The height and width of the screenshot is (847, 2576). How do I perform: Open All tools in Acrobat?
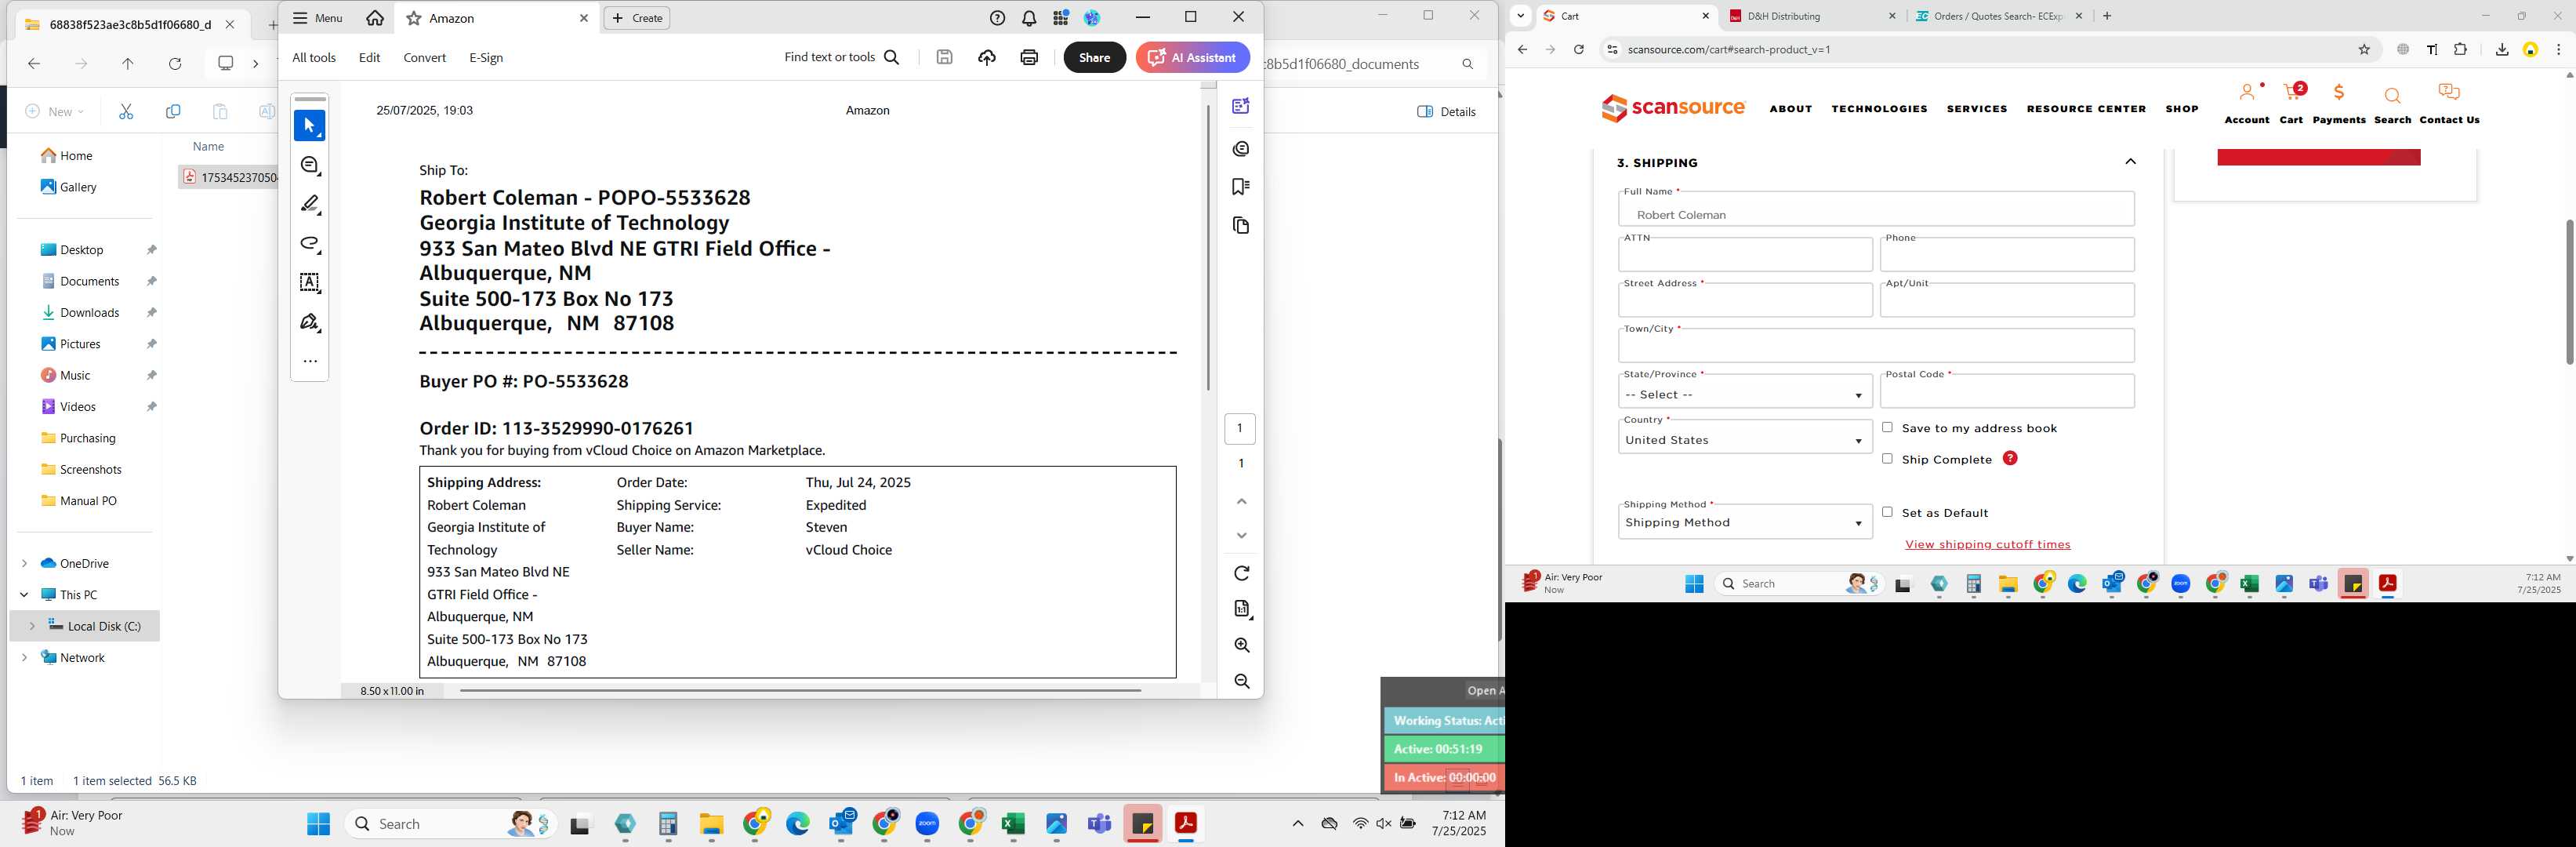pyautogui.click(x=313, y=58)
